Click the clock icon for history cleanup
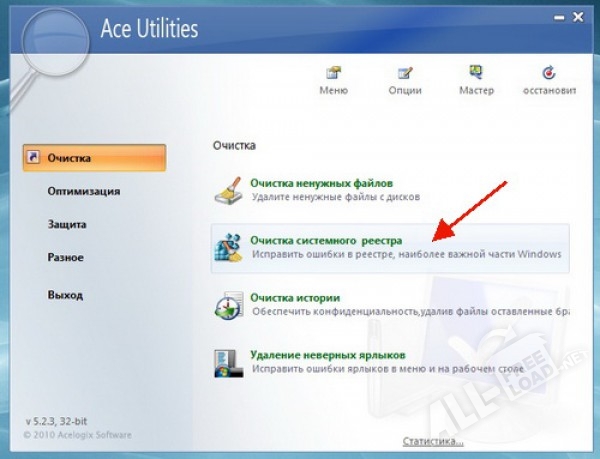This screenshot has width=600, height=459. tap(230, 304)
